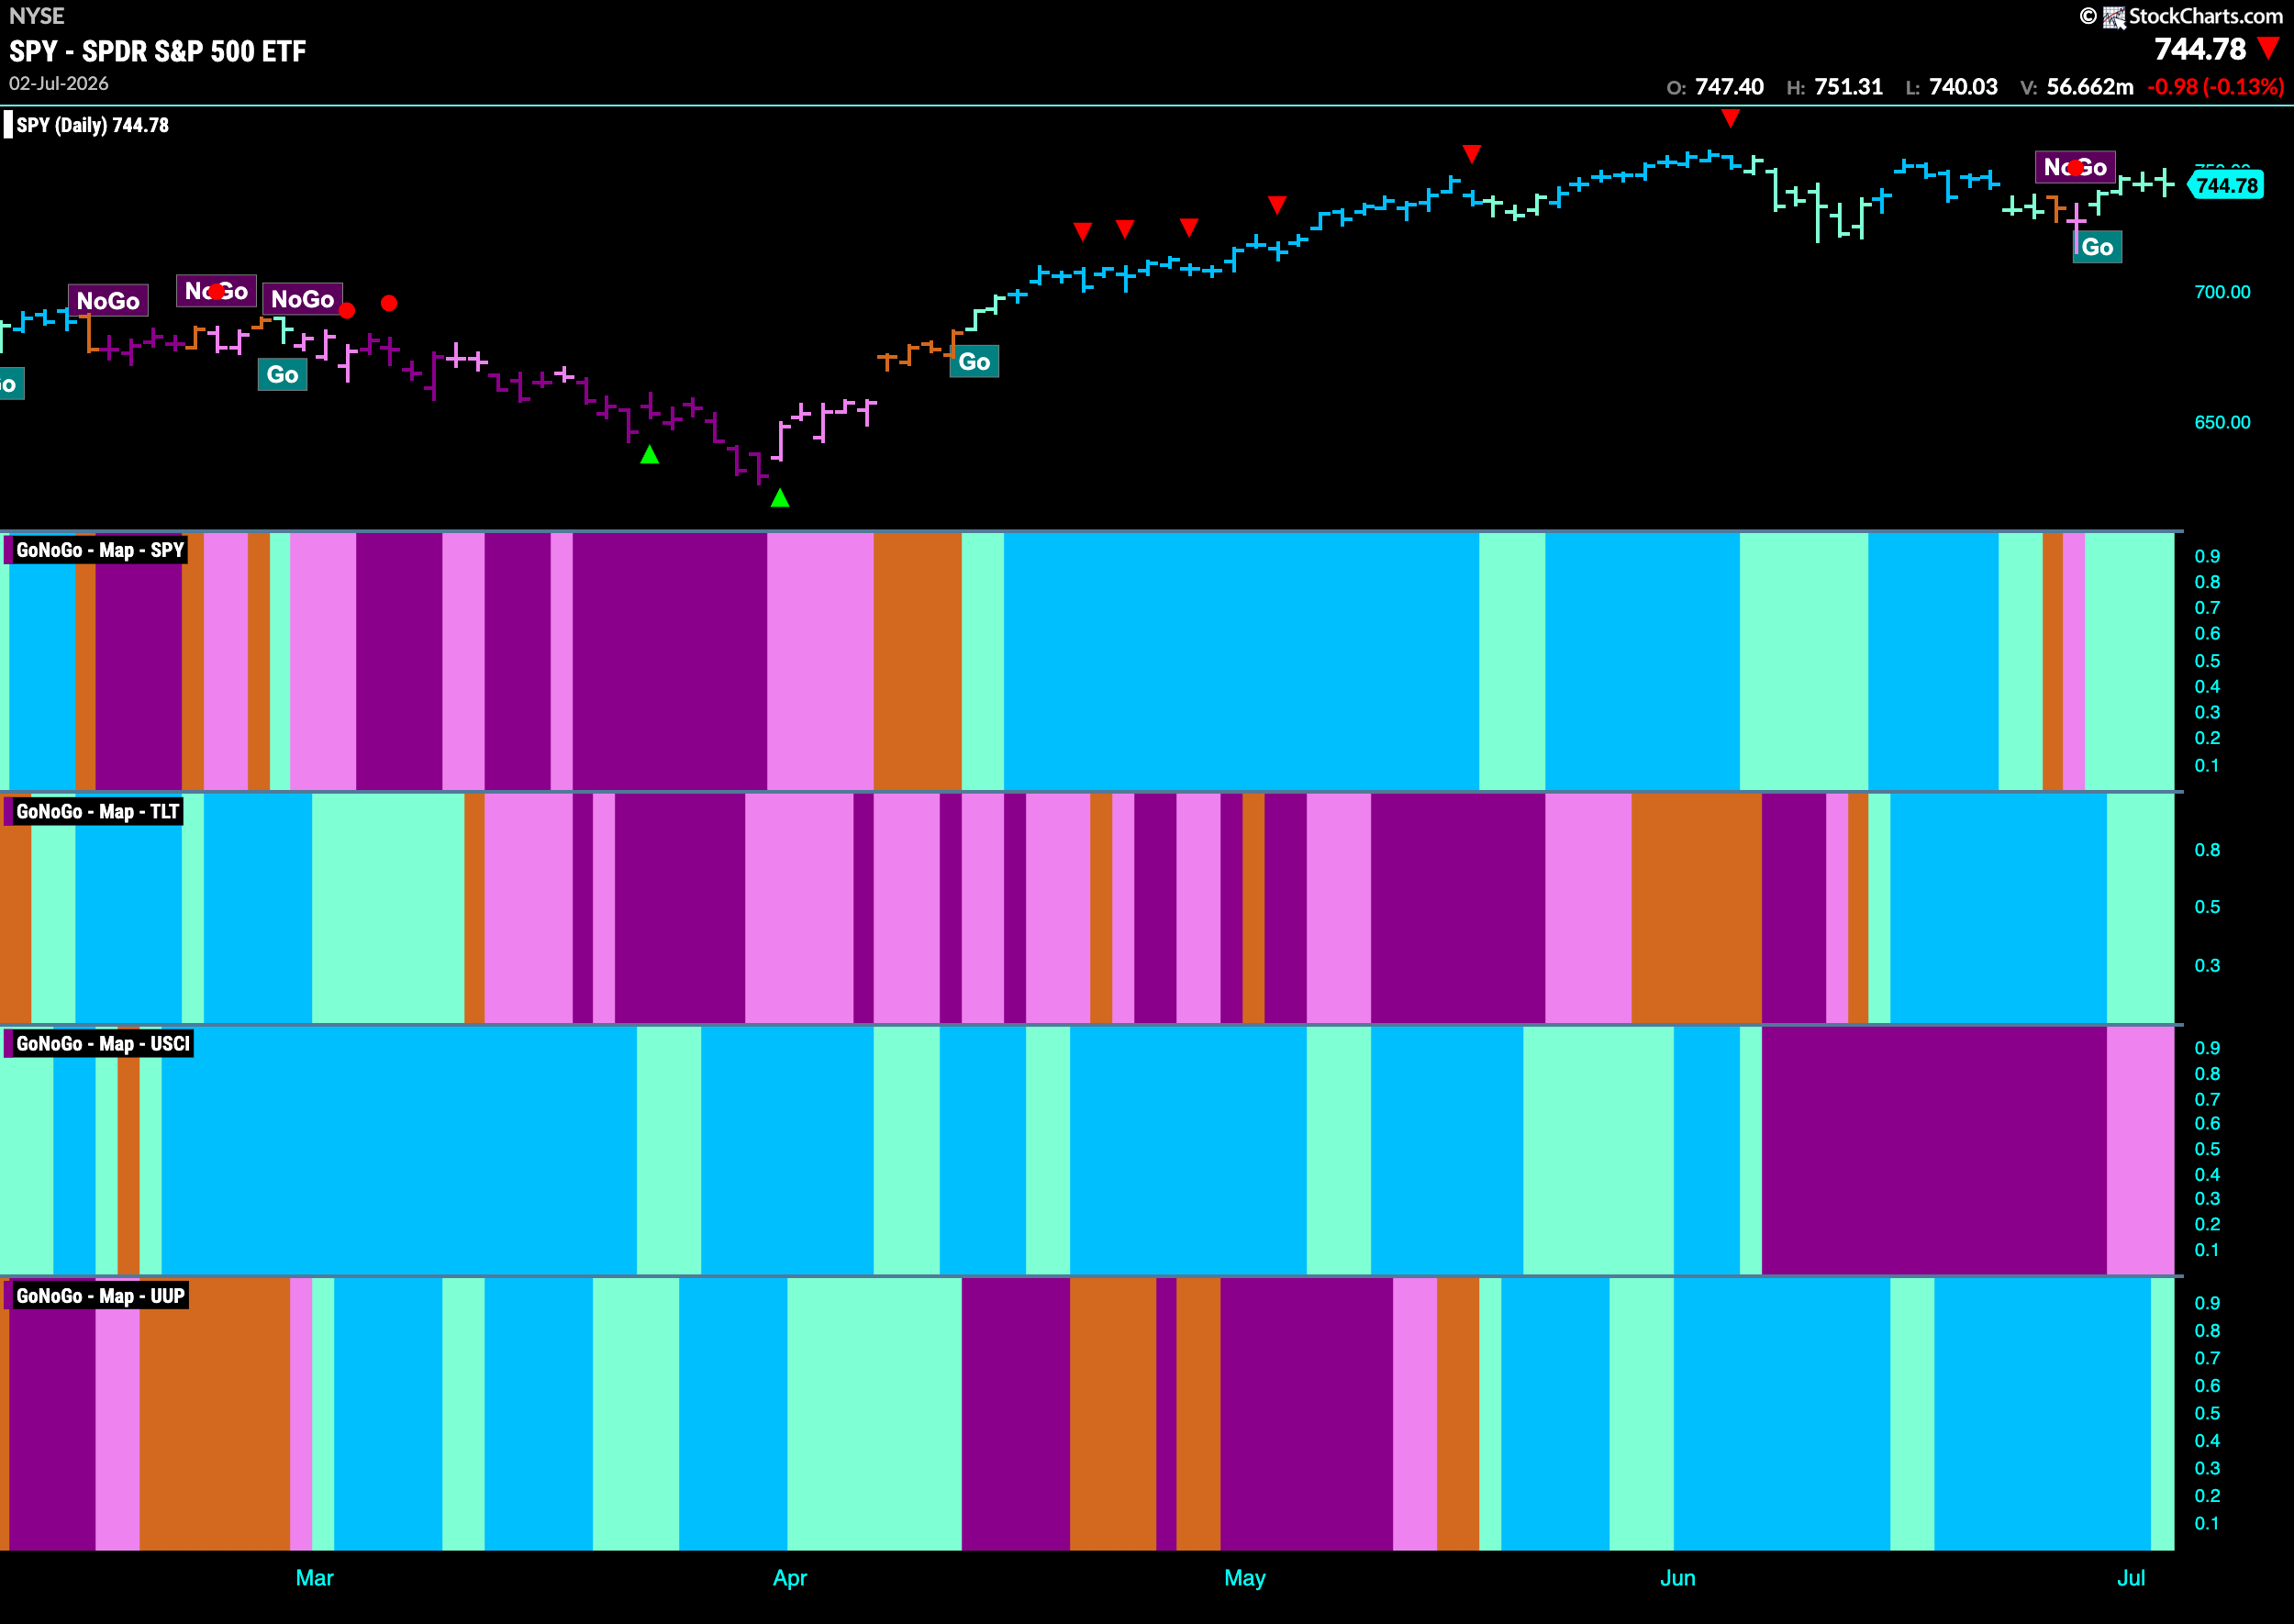The height and width of the screenshot is (1624, 2294).
Task: Click the StockCharts.com logo icon
Action: (x=2113, y=17)
